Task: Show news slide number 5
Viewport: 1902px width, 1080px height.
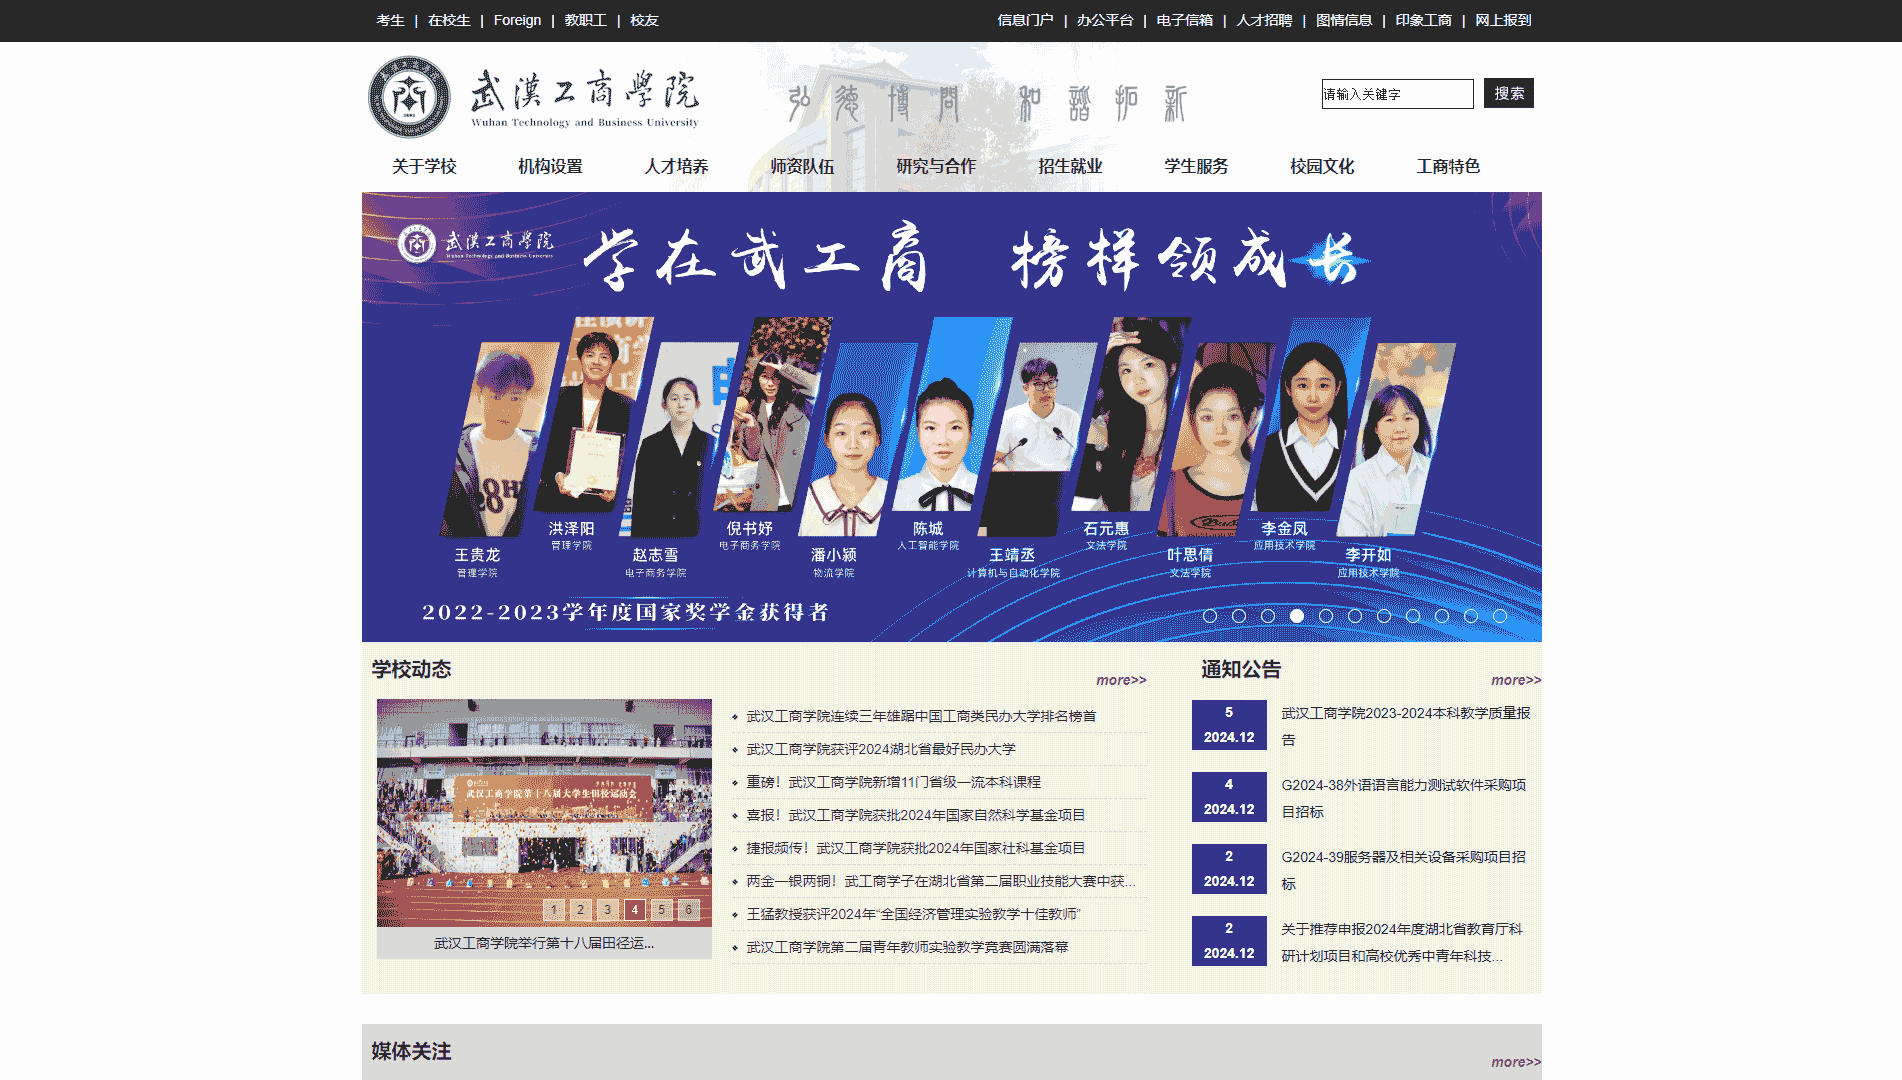Action: coord(662,910)
